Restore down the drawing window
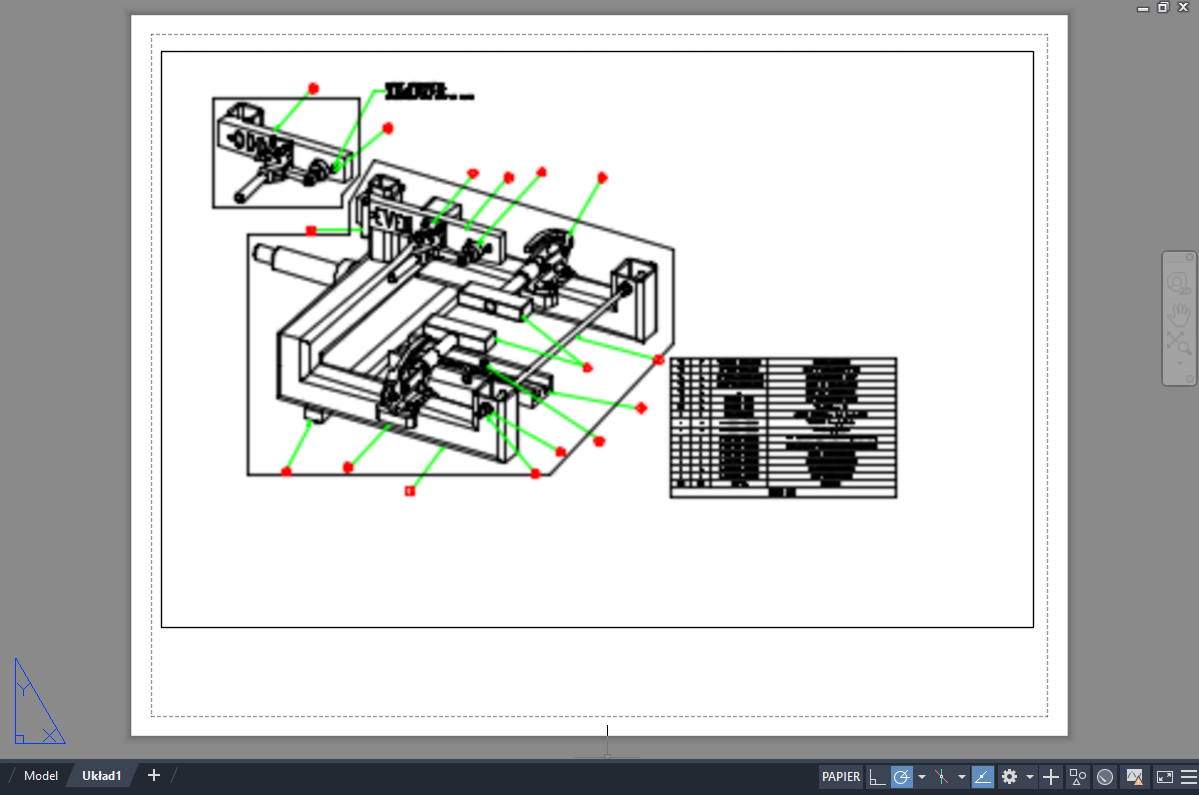 (1163, 7)
